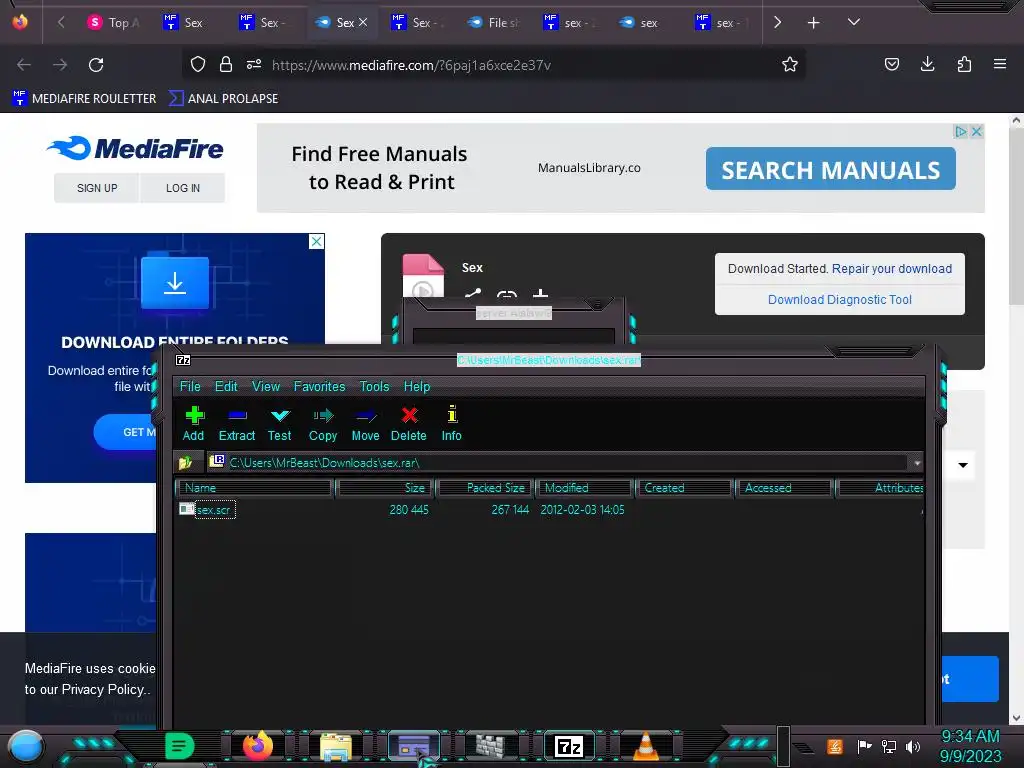This screenshot has height=768, width=1024.
Task: Open a new Firefox tab
Action: click(813, 23)
